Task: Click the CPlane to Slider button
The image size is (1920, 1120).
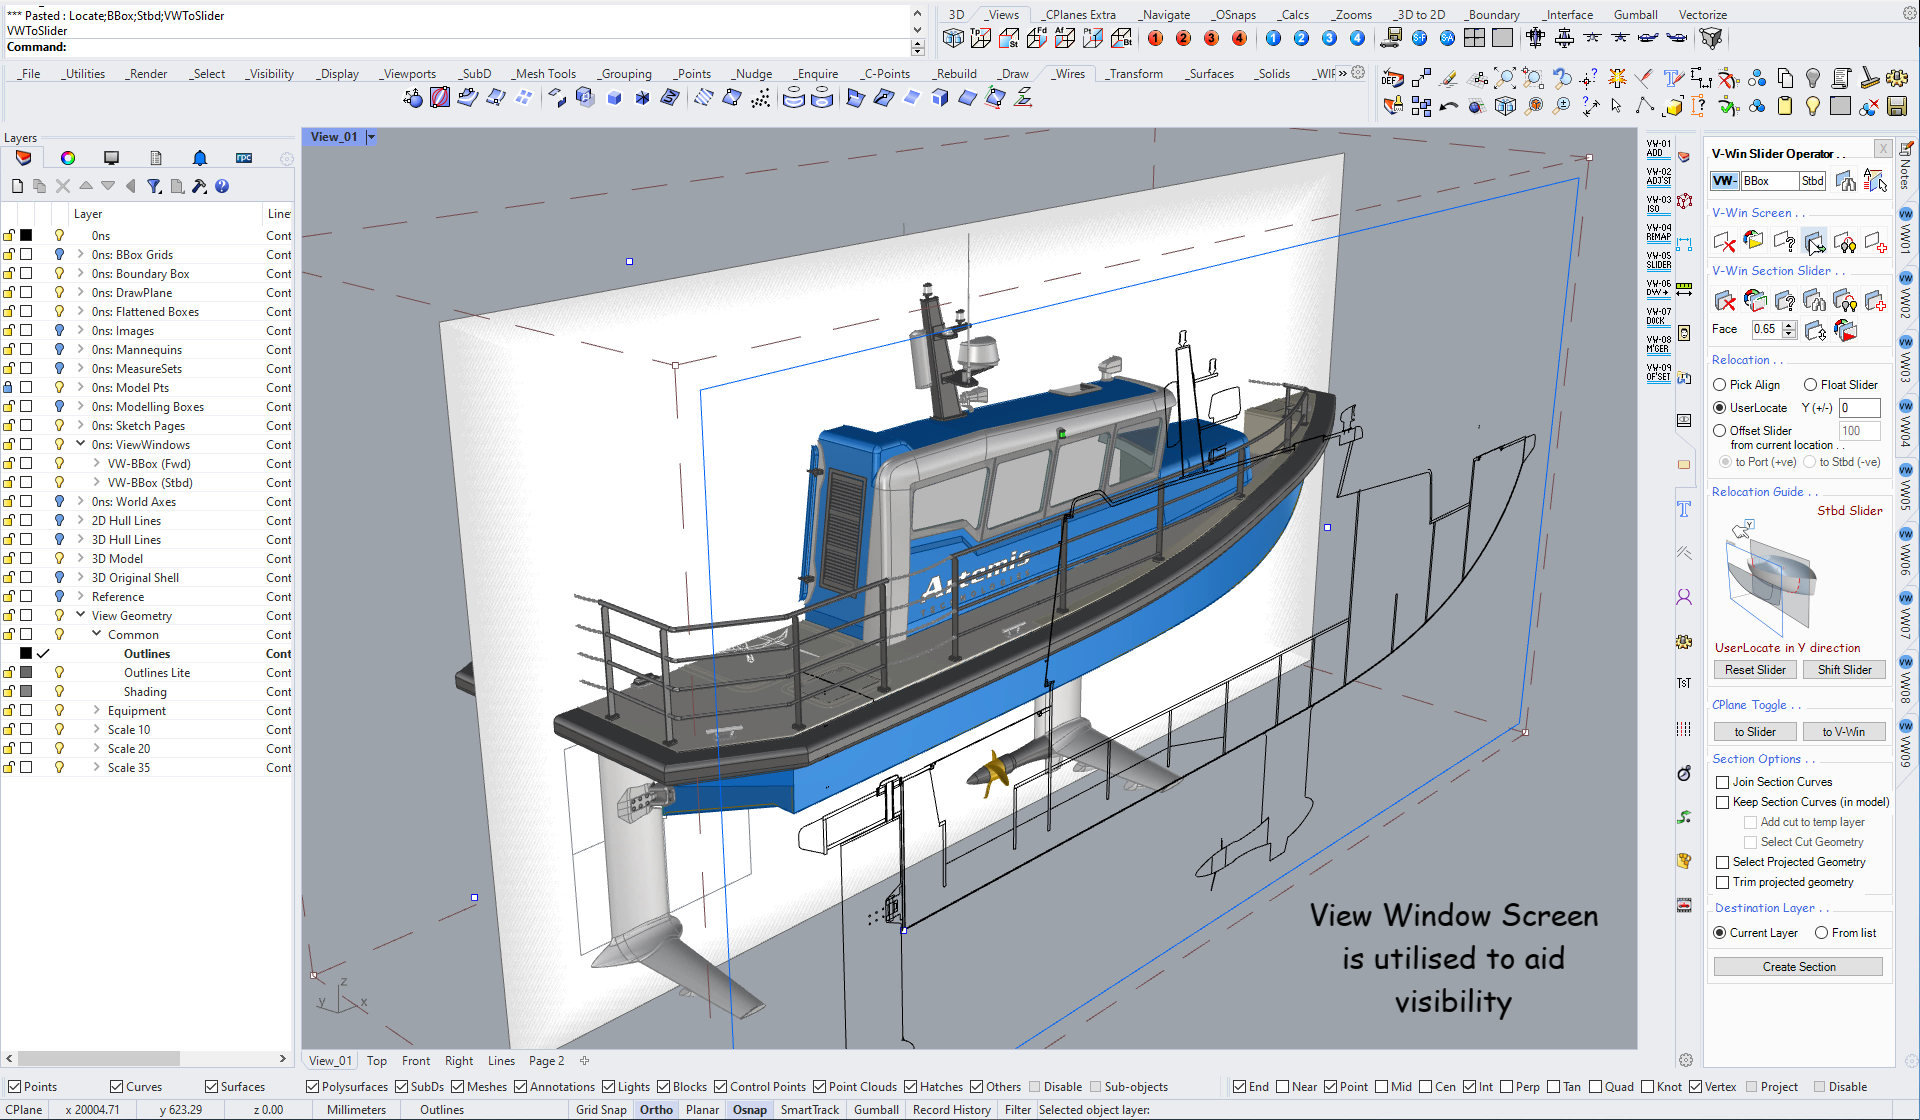Action: click(x=1755, y=732)
